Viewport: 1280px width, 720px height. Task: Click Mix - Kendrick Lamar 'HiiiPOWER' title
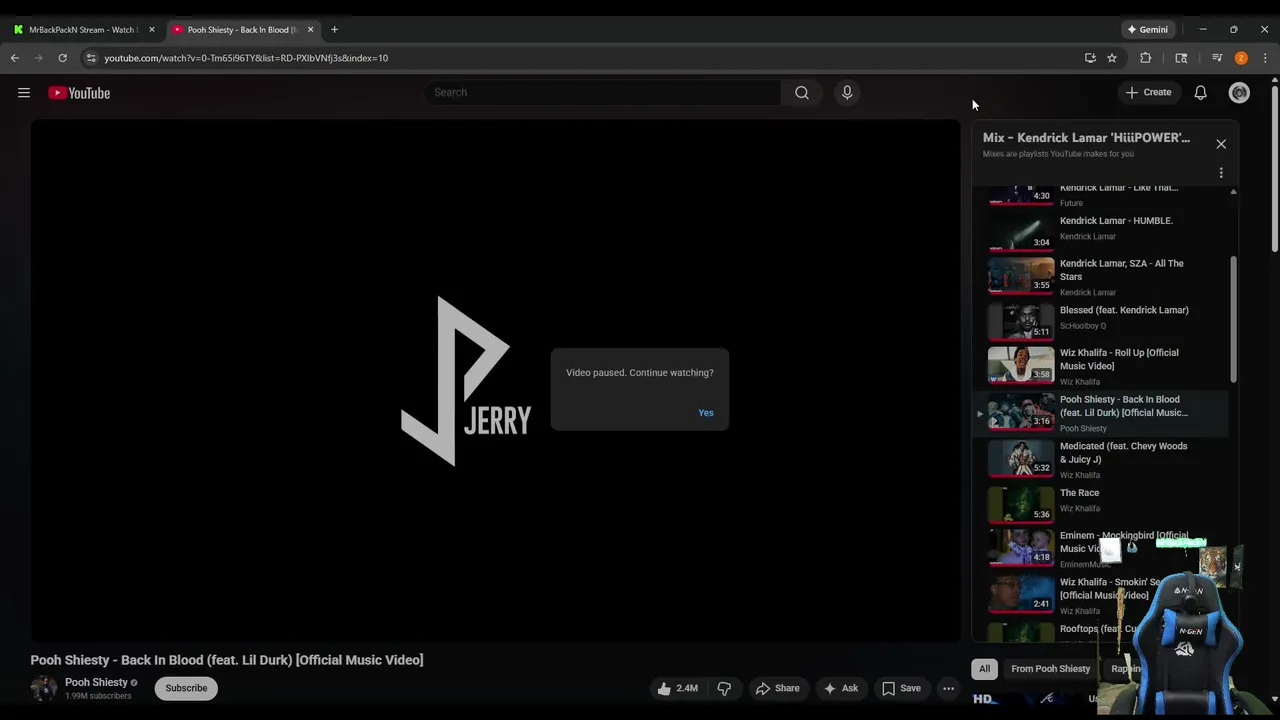[1086, 138]
